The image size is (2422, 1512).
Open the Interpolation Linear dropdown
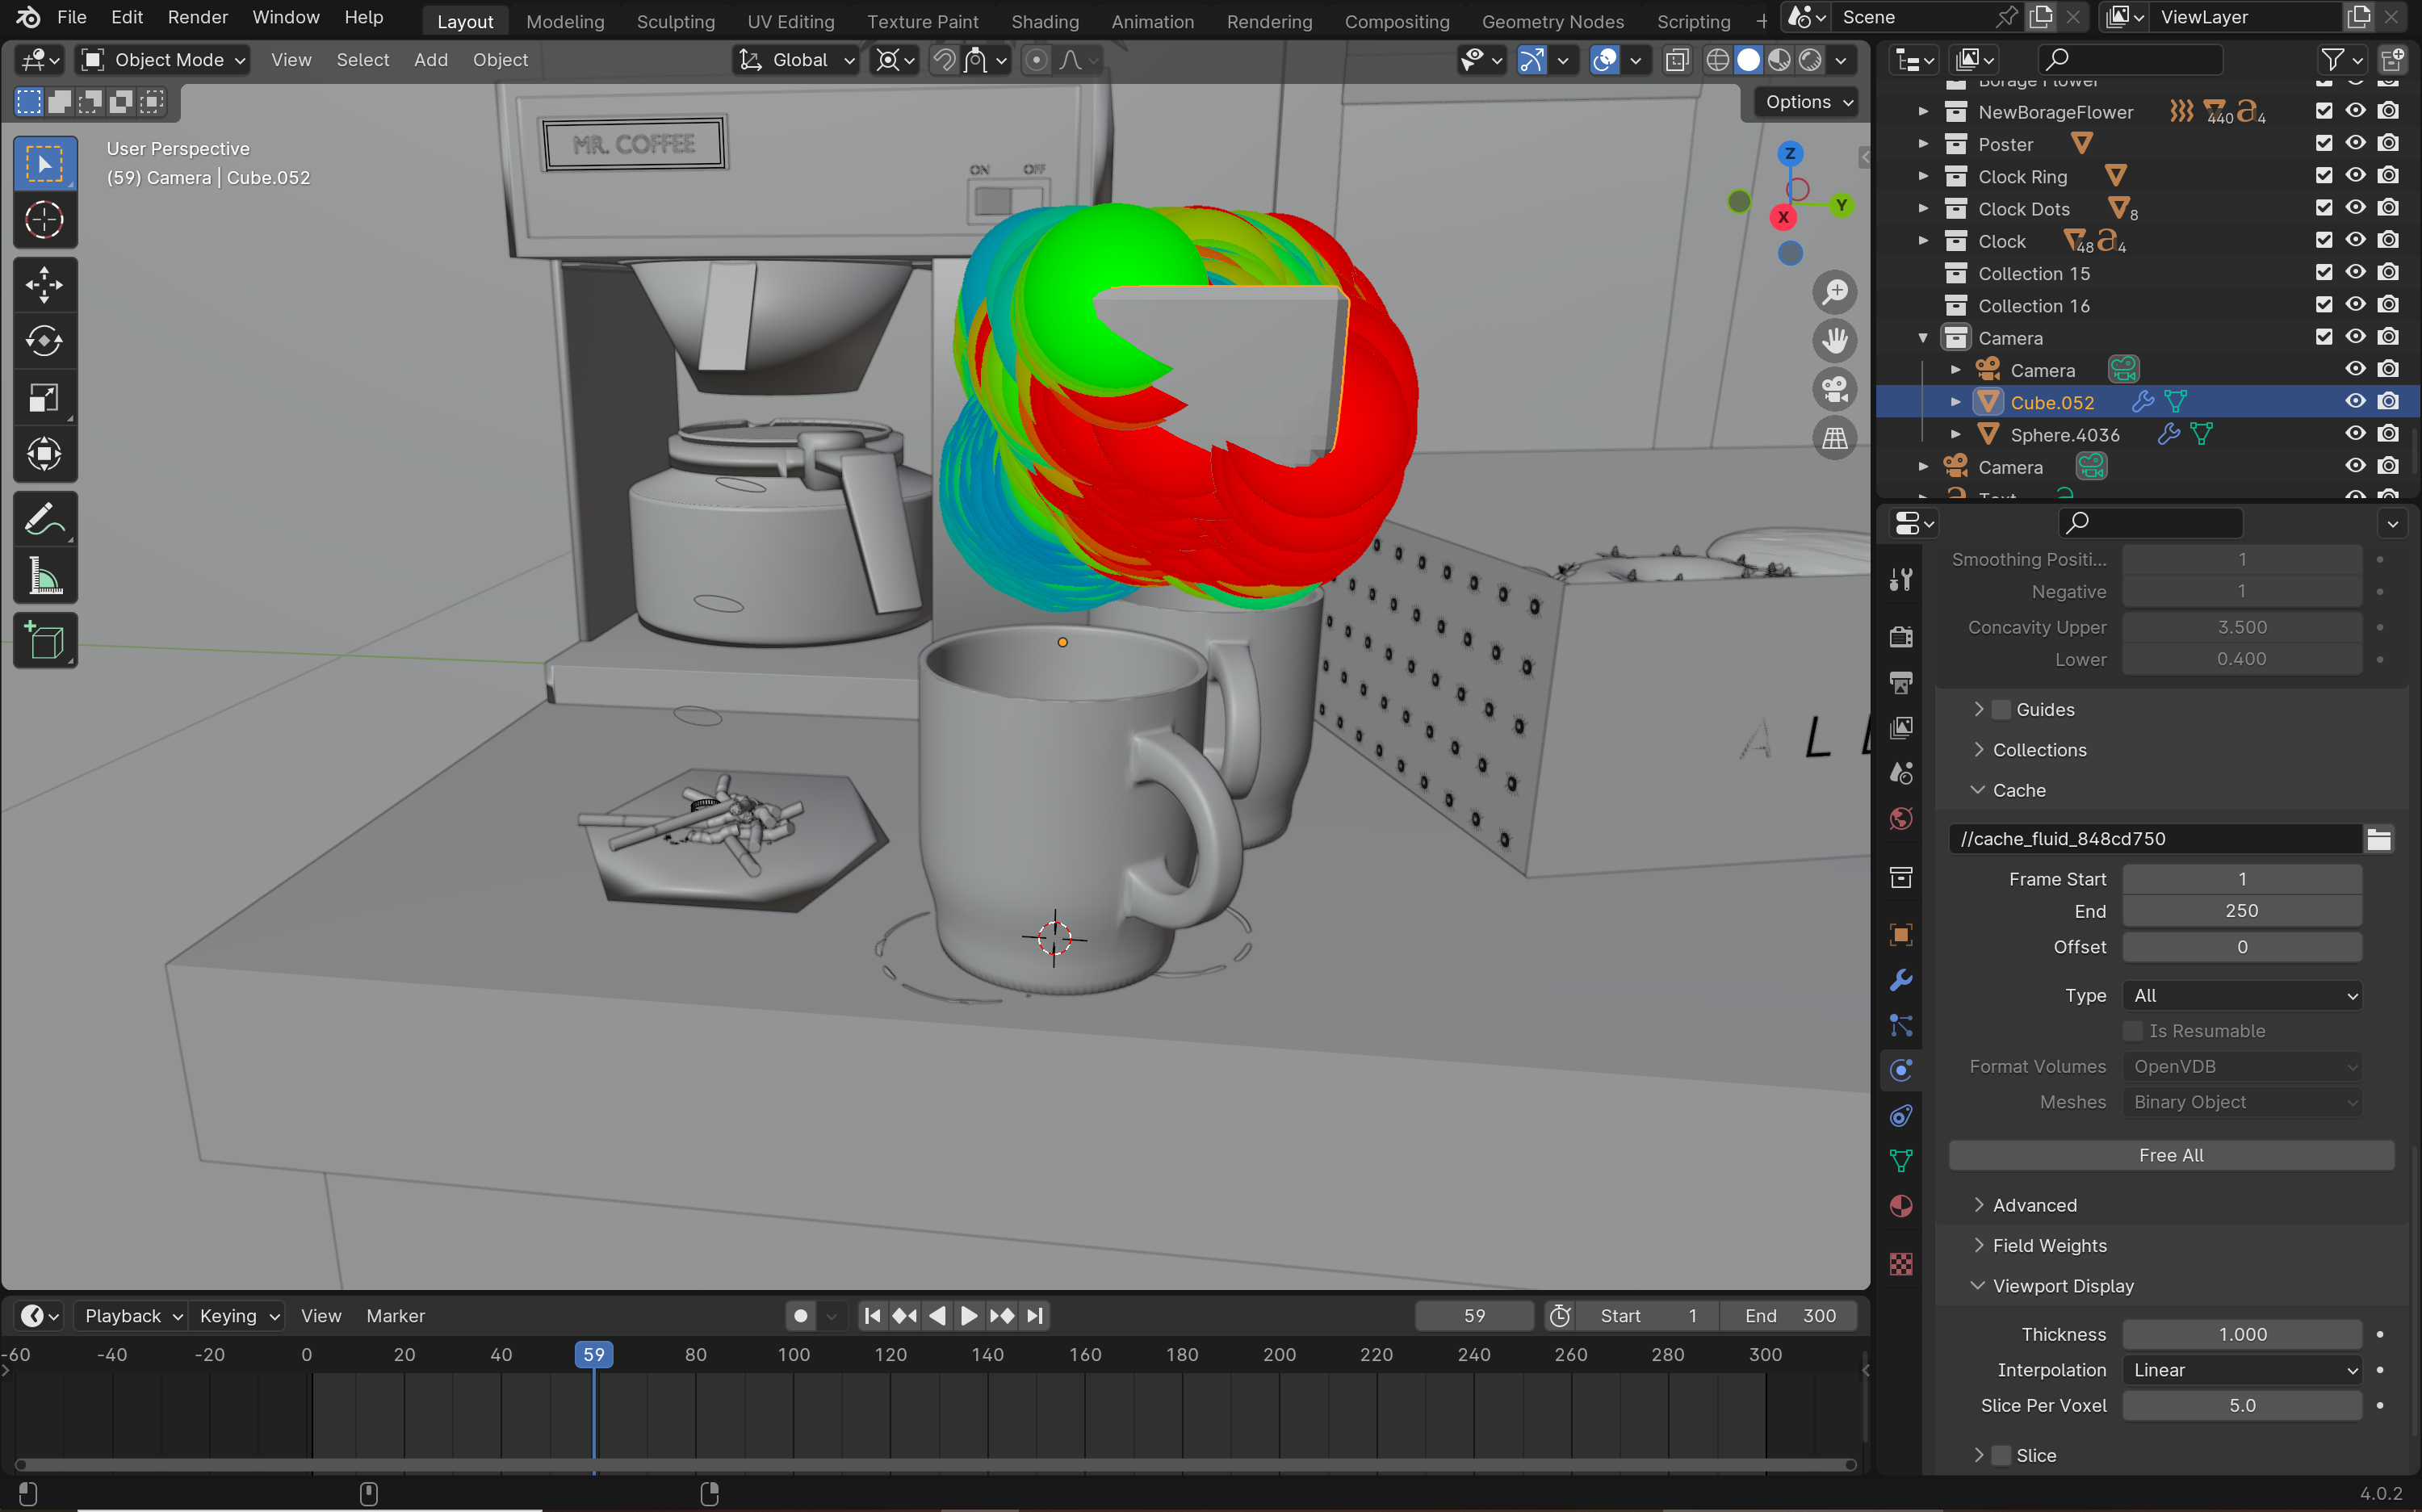coord(2242,1370)
